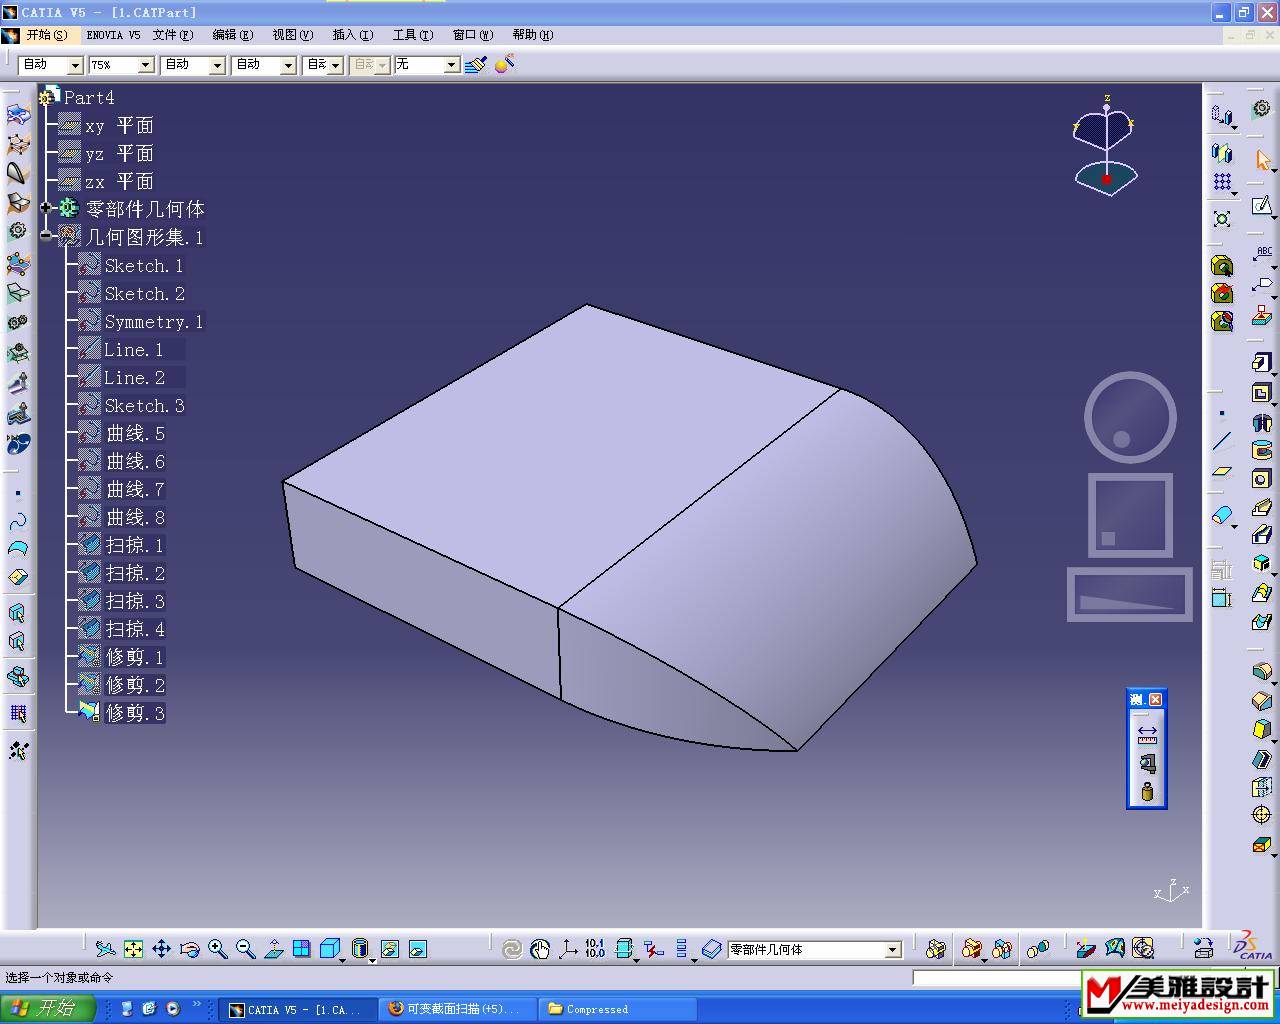Viewport: 1280px width, 1024px height.
Task: Open the 插入 menu
Action: (x=352, y=35)
